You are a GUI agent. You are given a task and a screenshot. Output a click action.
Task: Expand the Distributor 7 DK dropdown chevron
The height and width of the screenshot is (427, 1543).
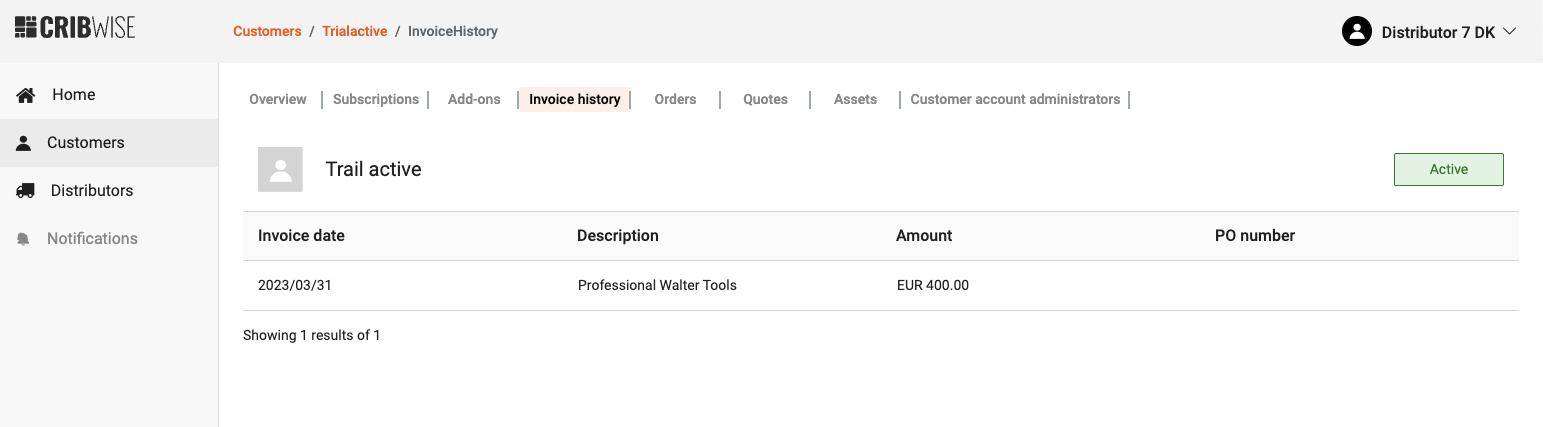pos(1510,32)
